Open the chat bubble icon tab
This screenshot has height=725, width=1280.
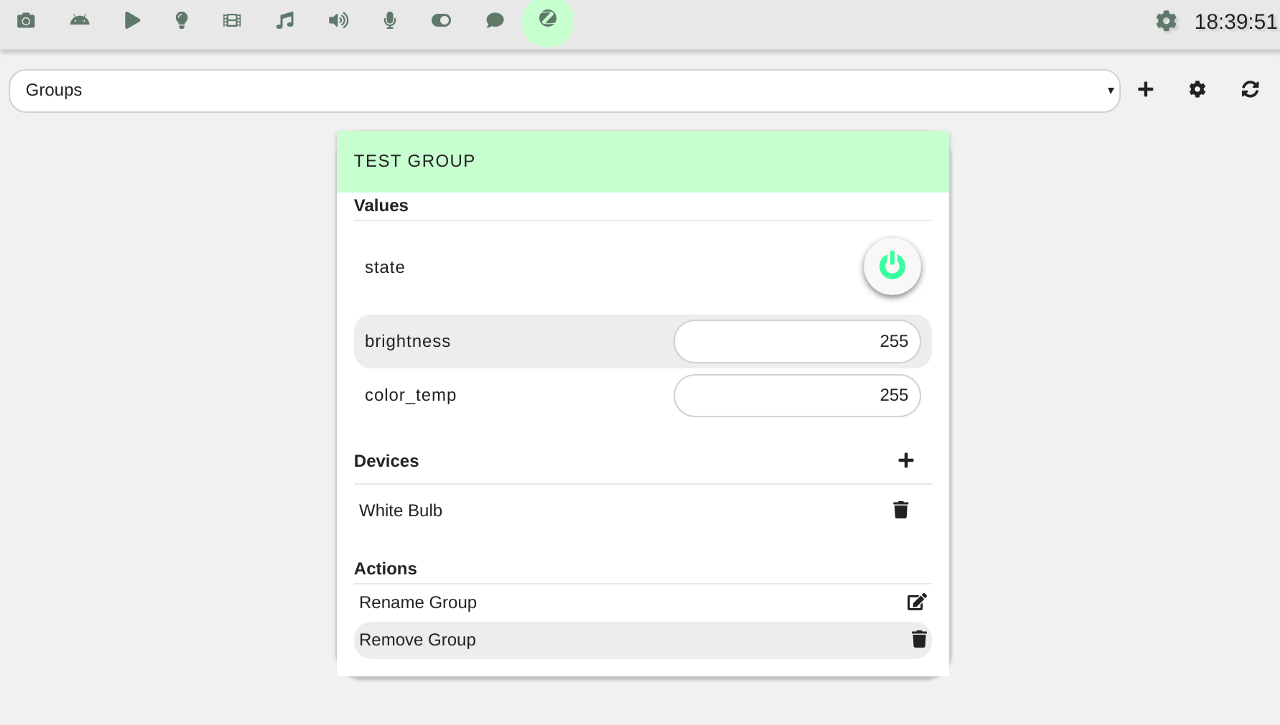coord(495,20)
